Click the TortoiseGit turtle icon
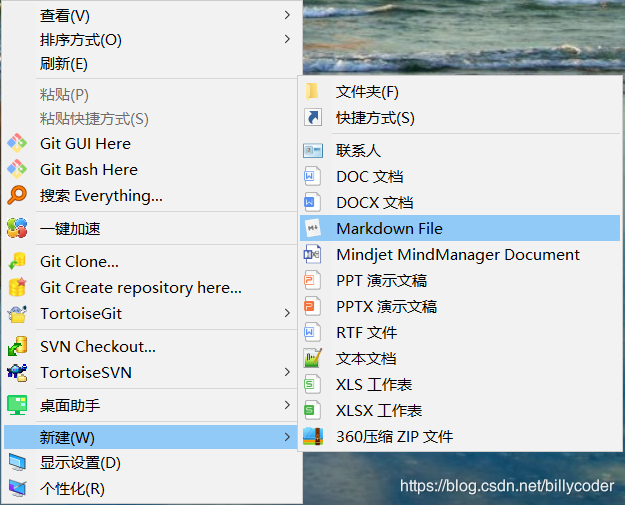625x505 pixels. (x=17, y=314)
